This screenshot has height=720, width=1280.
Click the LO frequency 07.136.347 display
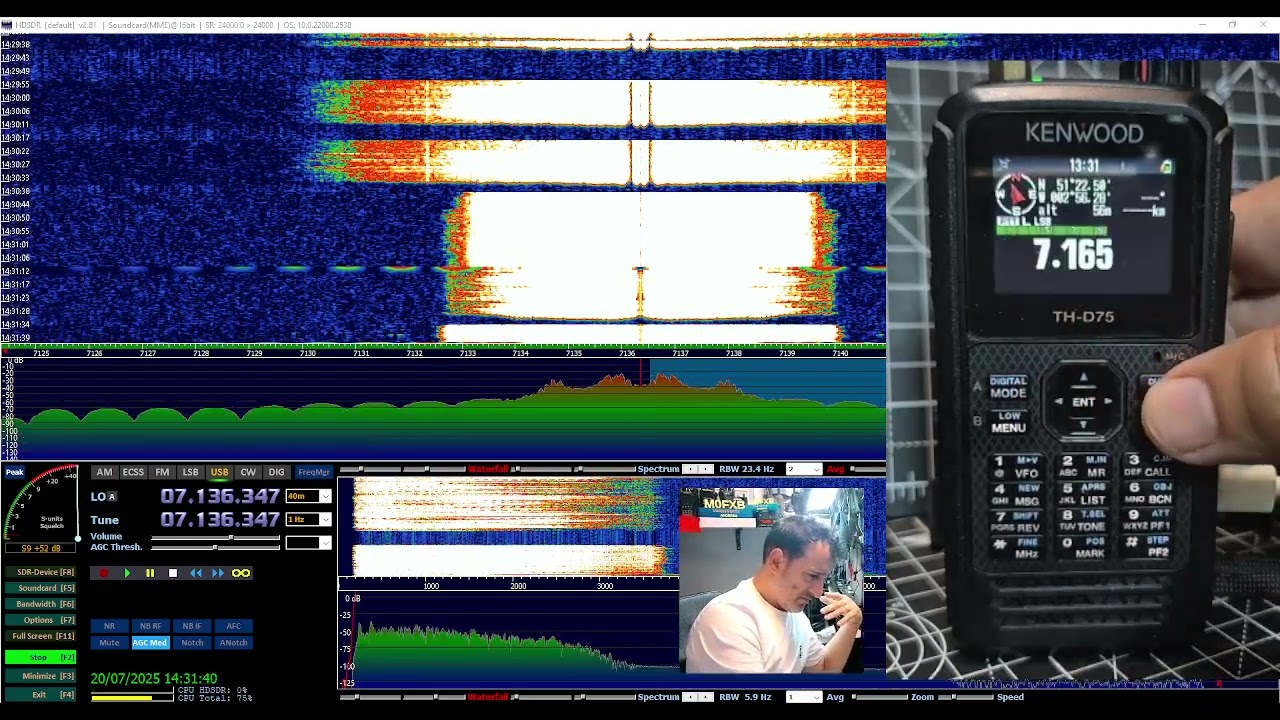220,496
